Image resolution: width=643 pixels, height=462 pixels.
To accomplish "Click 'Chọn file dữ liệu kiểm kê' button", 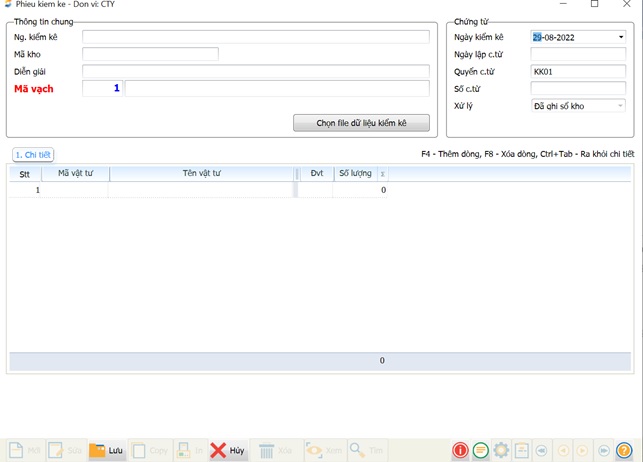I will click(361, 123).
